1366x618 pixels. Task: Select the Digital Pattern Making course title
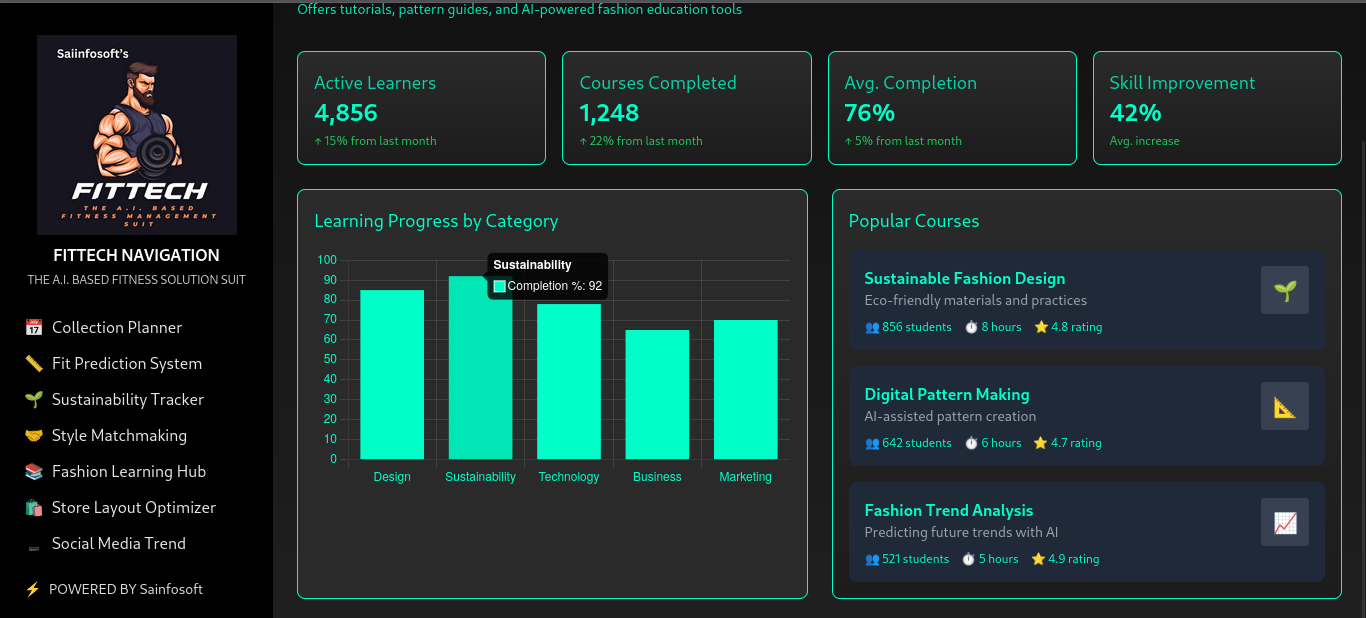pyautogui.click(x=946, y=395)
